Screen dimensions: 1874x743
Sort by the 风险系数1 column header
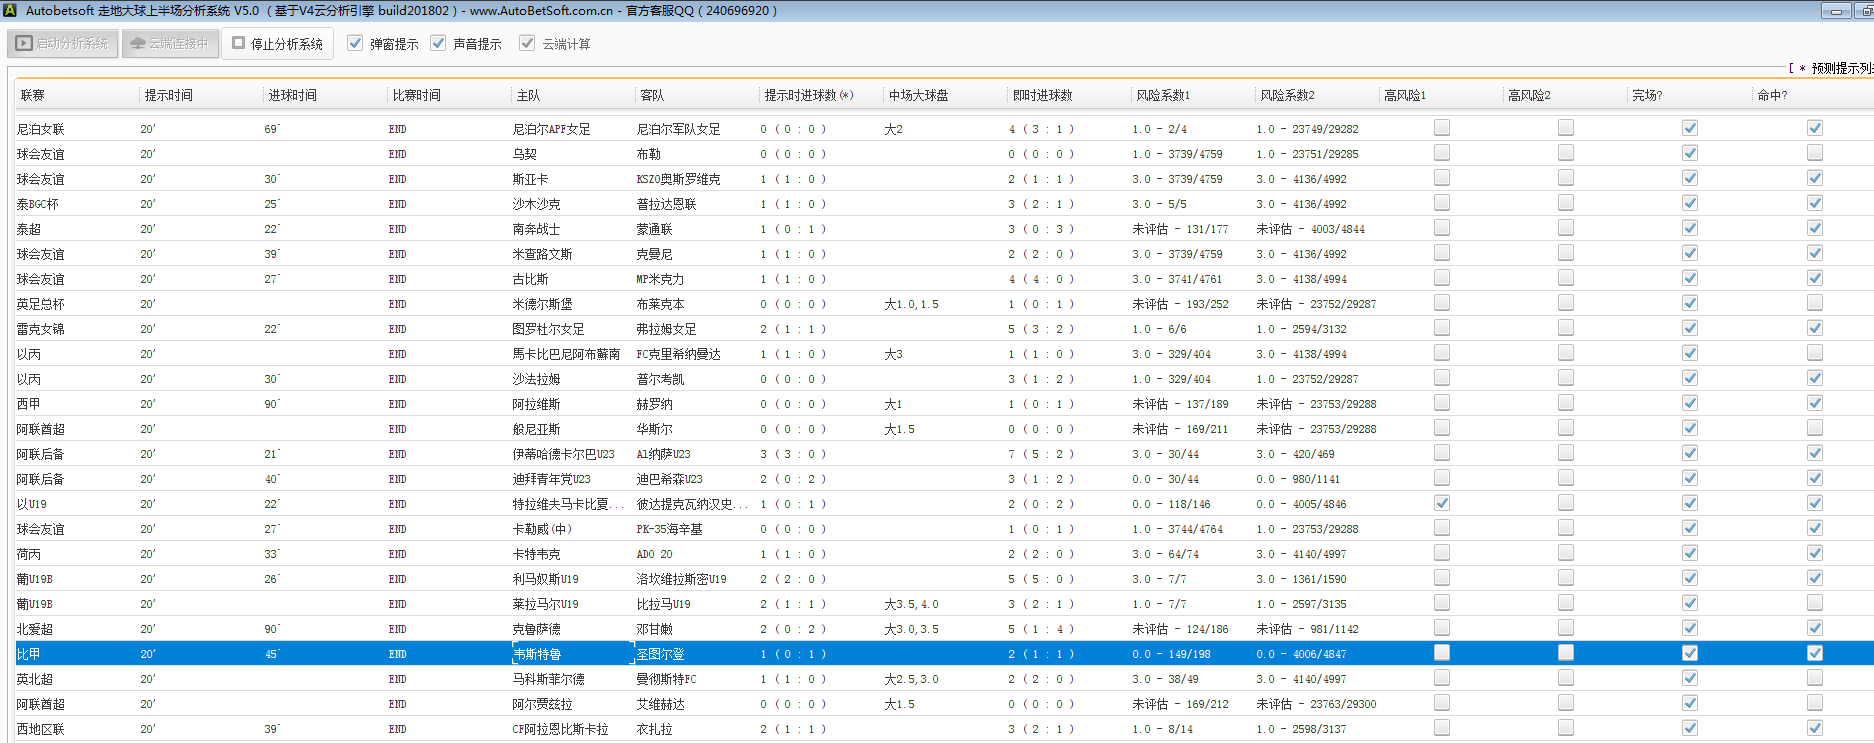[1163, 95]
